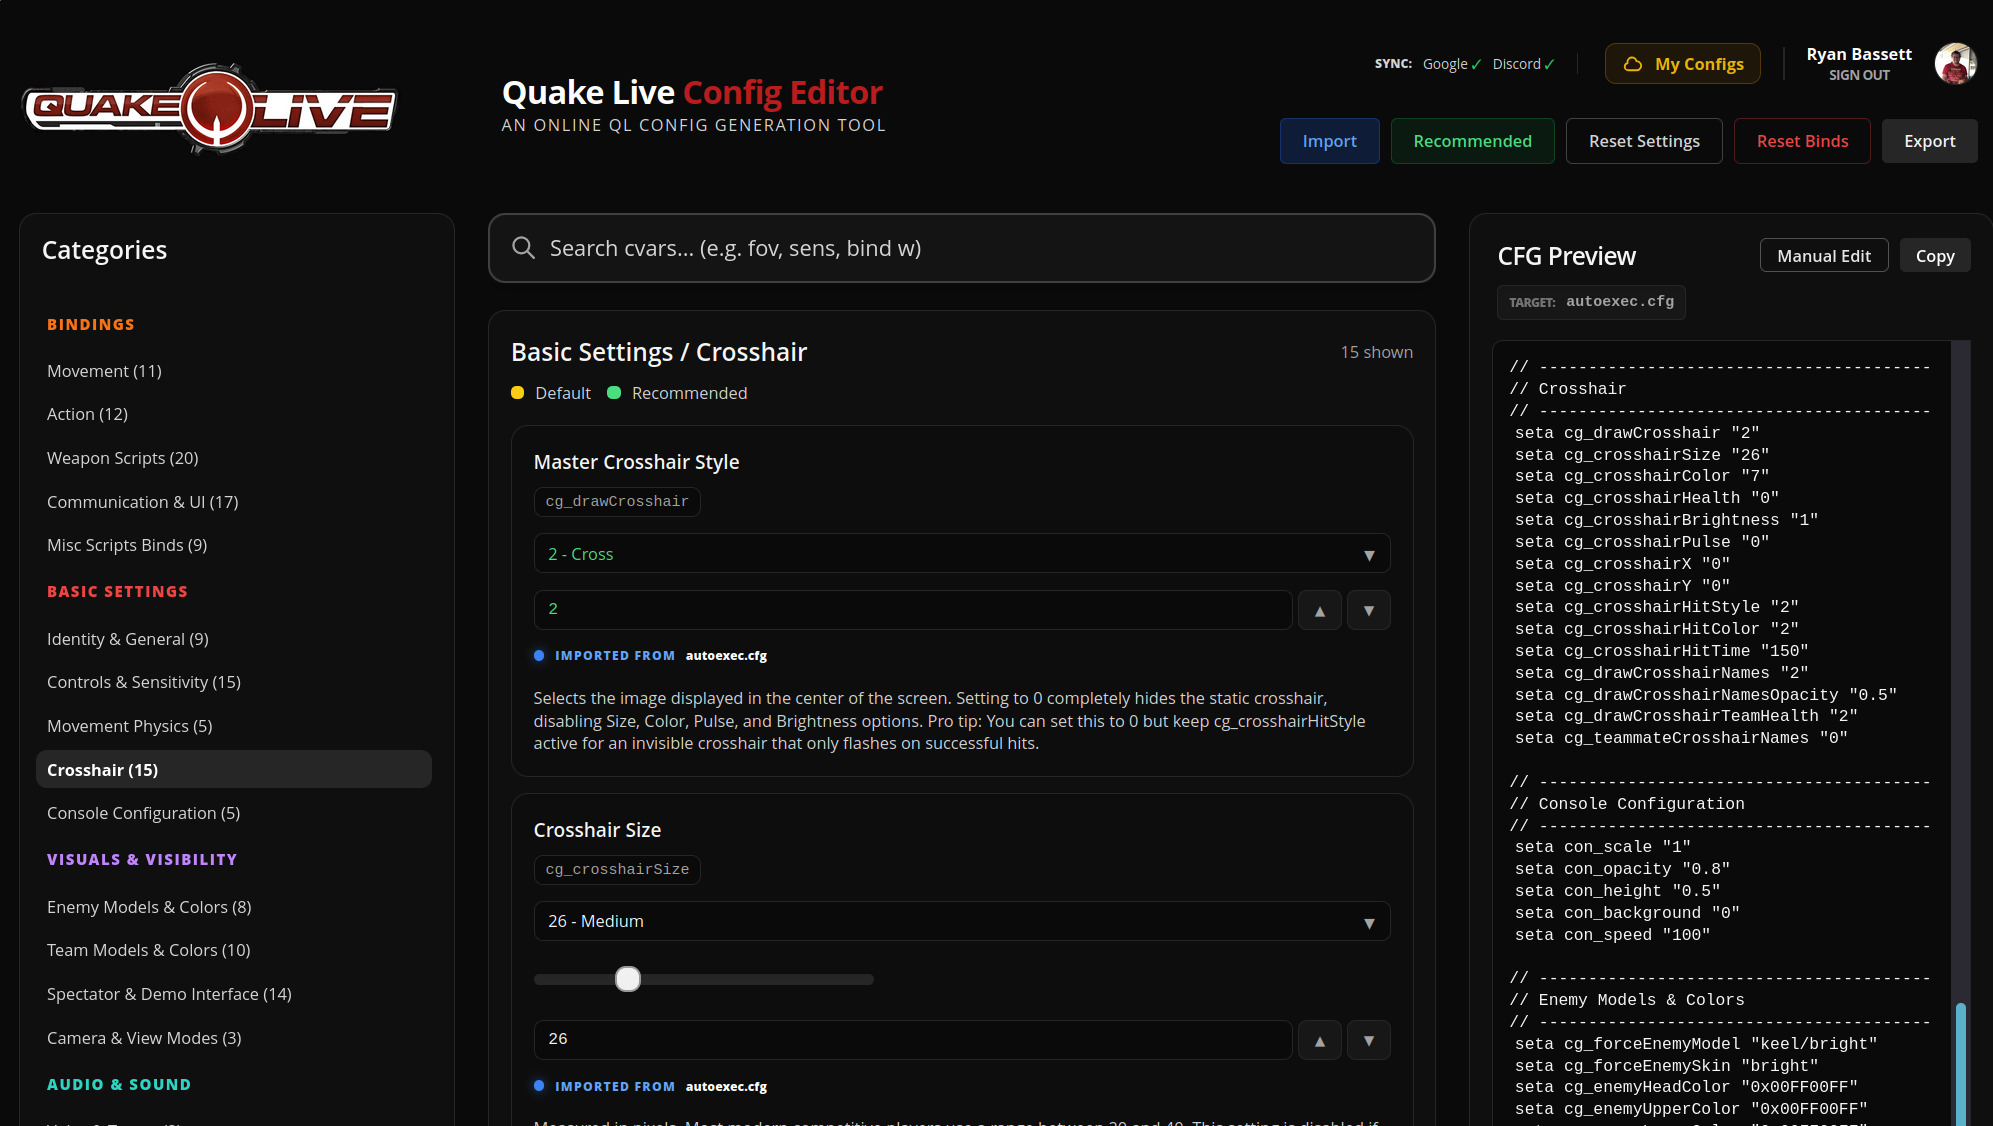Click 'seta cg_forceEnemyModel' preview line

pyautogui.click(x=1696, y=1044)
